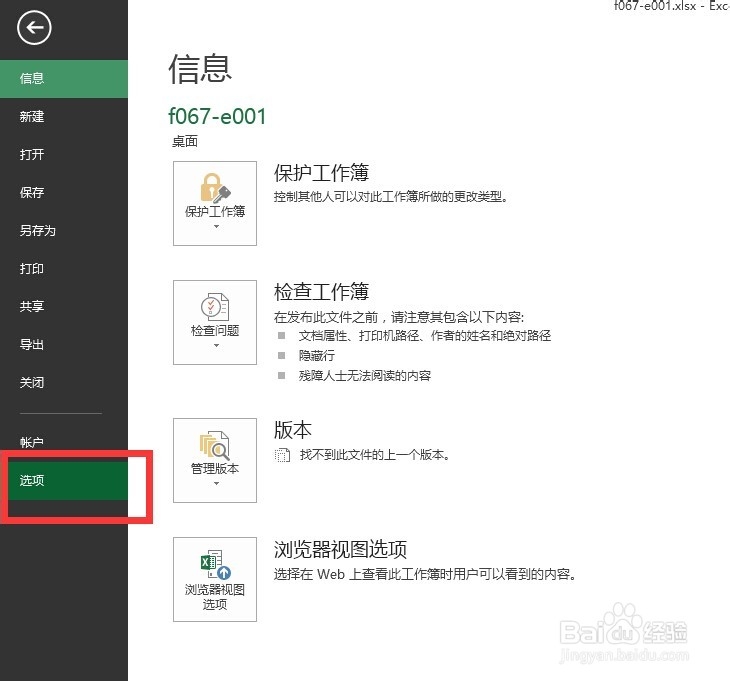Click the 管理版本 magnifier documents icon
This screenshot has width=730, height=681.
(215, 445)
